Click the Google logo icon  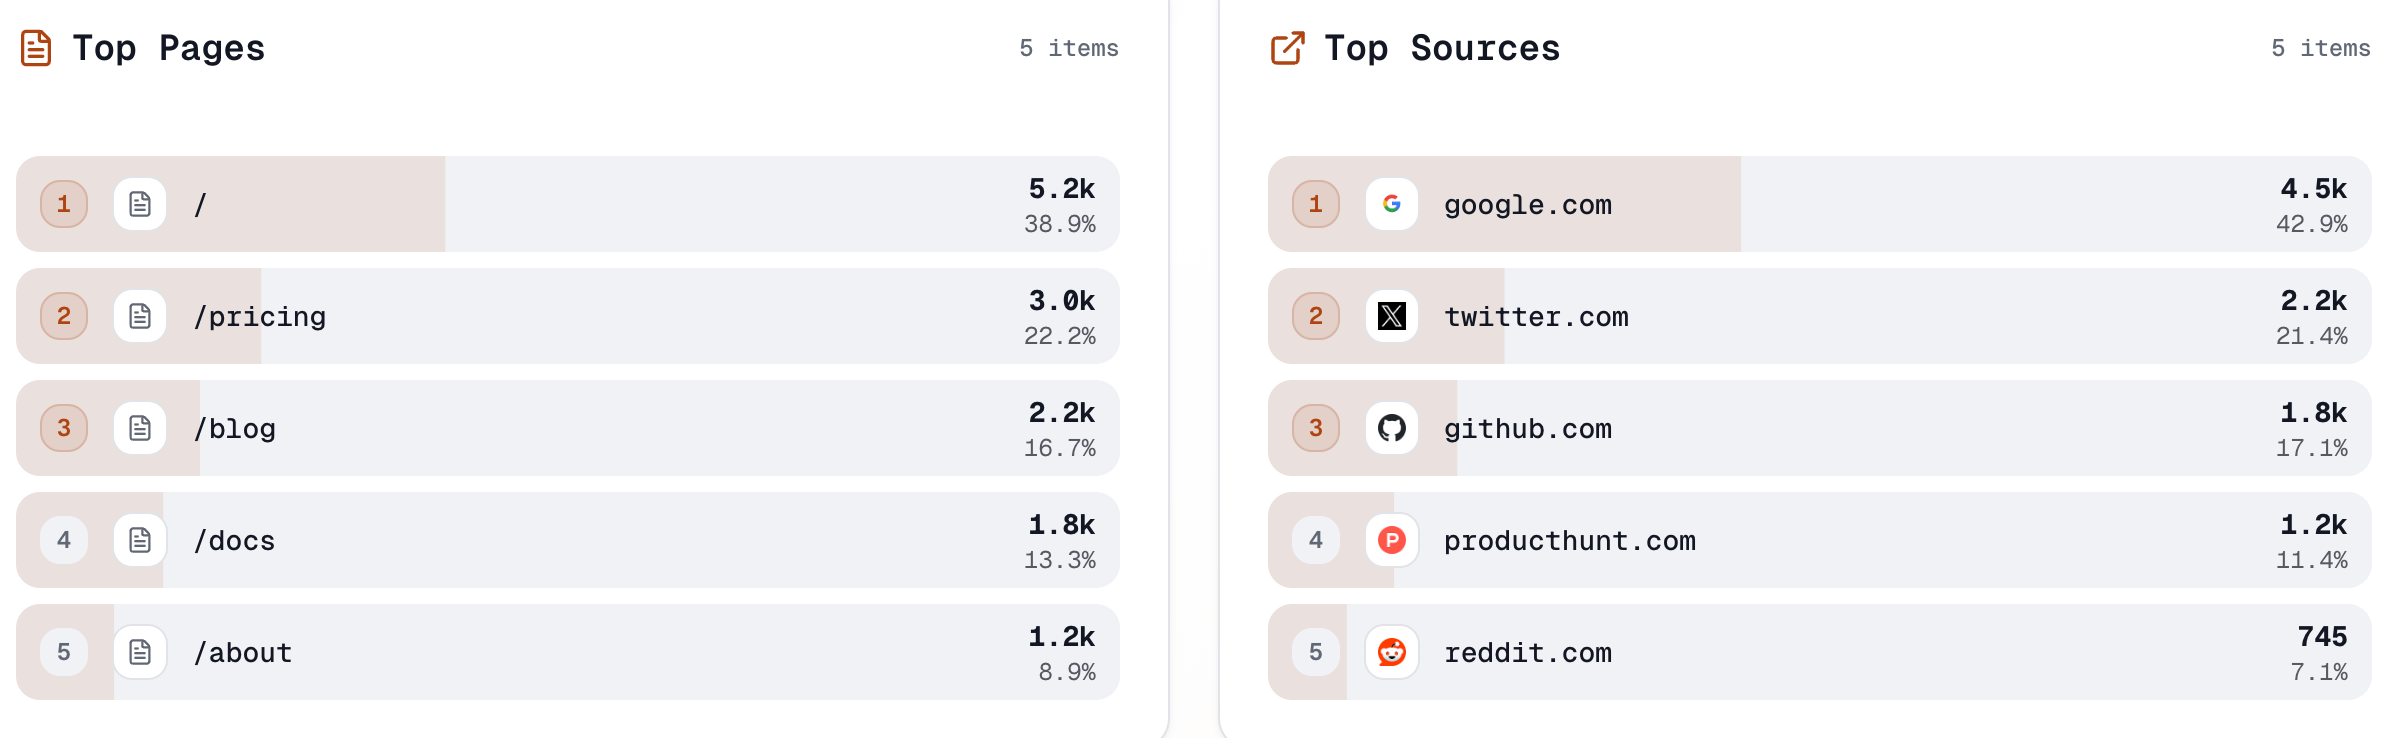pyautogui.click(x=1392, y=204)
